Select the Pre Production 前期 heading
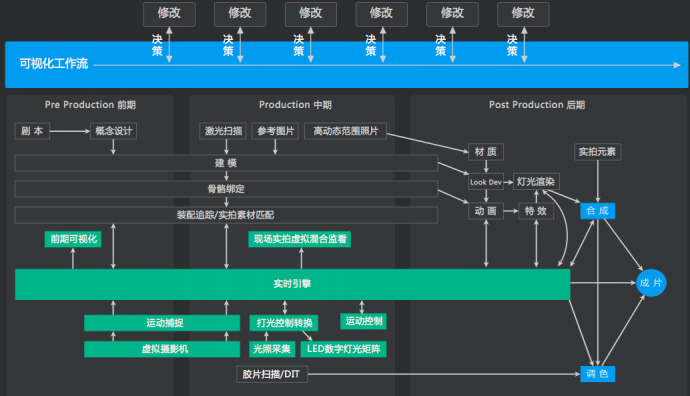The width and height of the screenshot is (690, 396). point(90,105)
